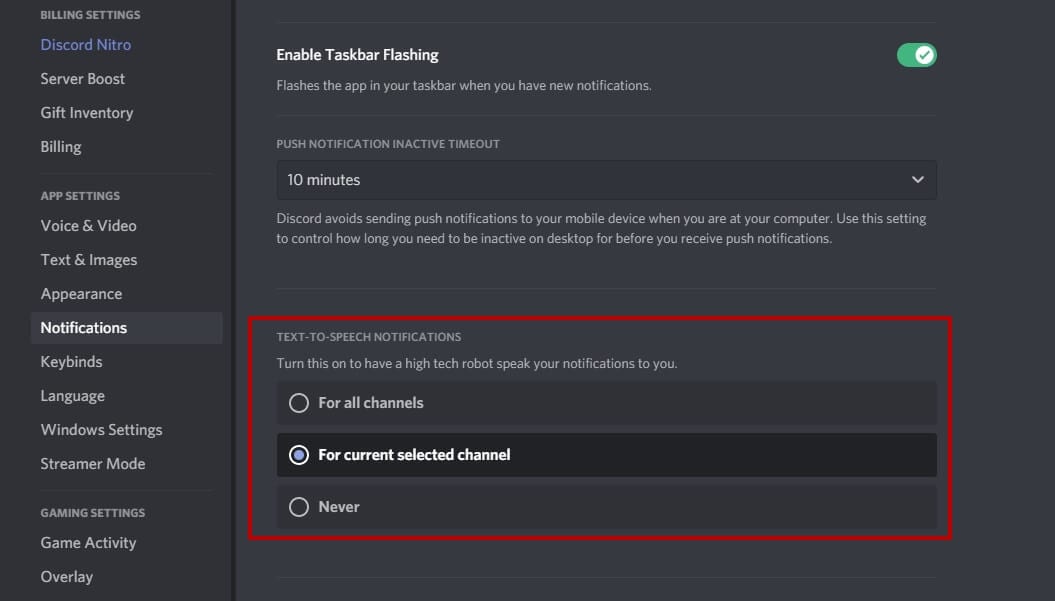Go to Appearance settings

click(81, 294)
